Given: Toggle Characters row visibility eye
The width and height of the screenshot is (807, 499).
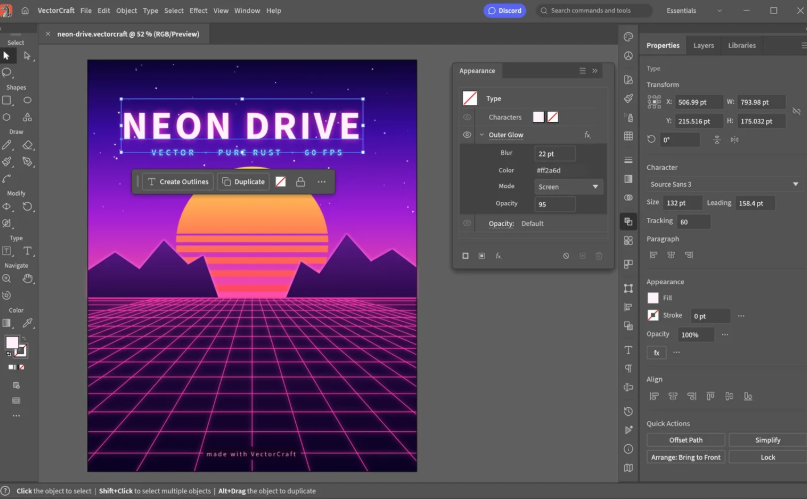Looking at the screenshot, I should (x=467, y=117).
